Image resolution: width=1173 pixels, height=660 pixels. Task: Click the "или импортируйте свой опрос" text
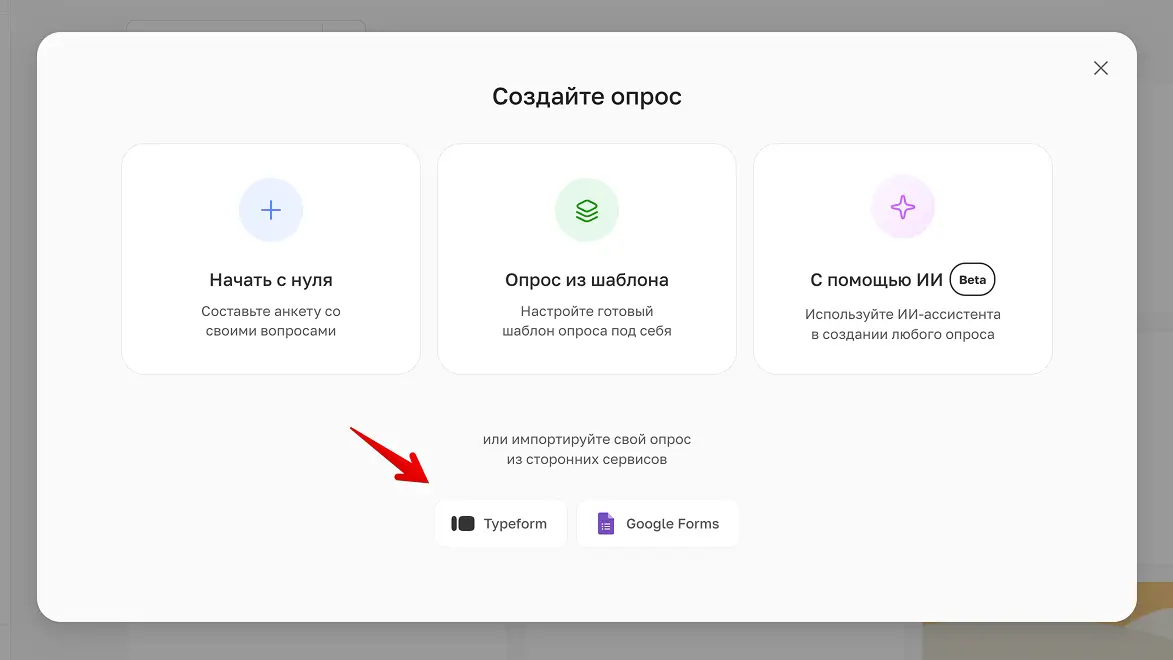click(x=587, y=439)
